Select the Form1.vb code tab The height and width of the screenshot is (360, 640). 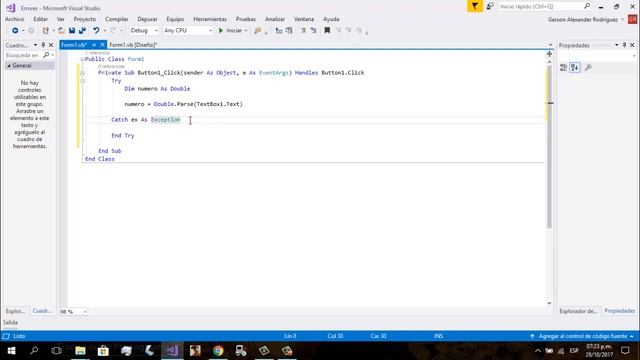click(74, 45)
